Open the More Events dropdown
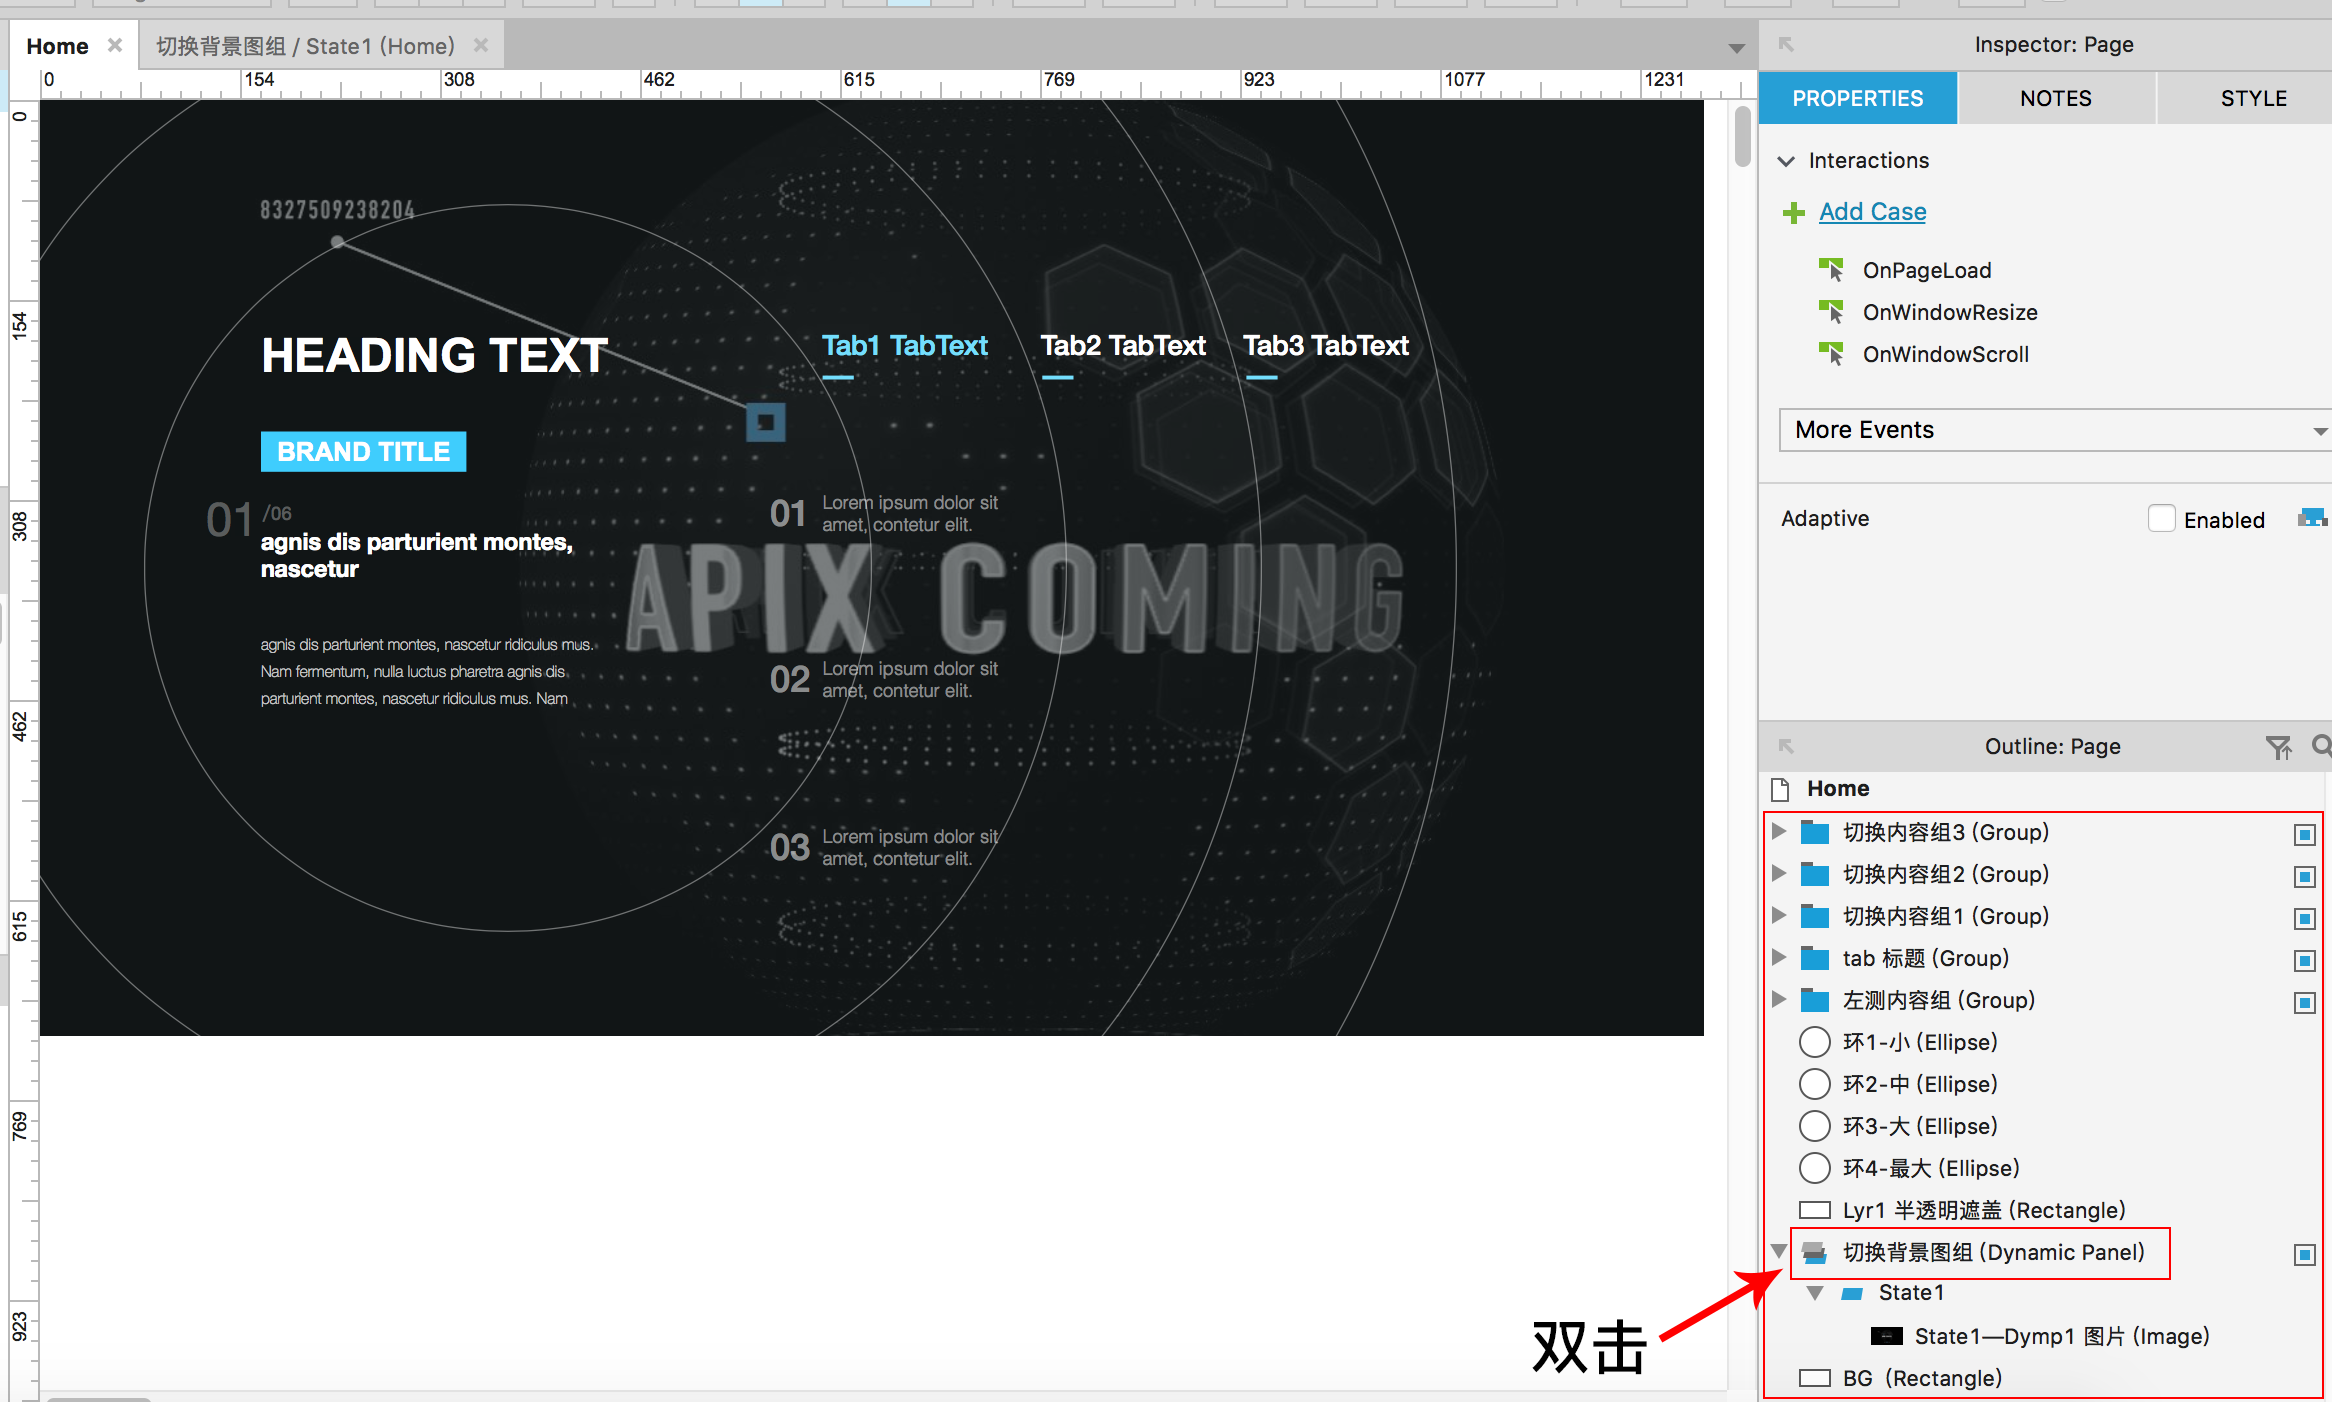 pyautogui.click(x=2053, y=430)
